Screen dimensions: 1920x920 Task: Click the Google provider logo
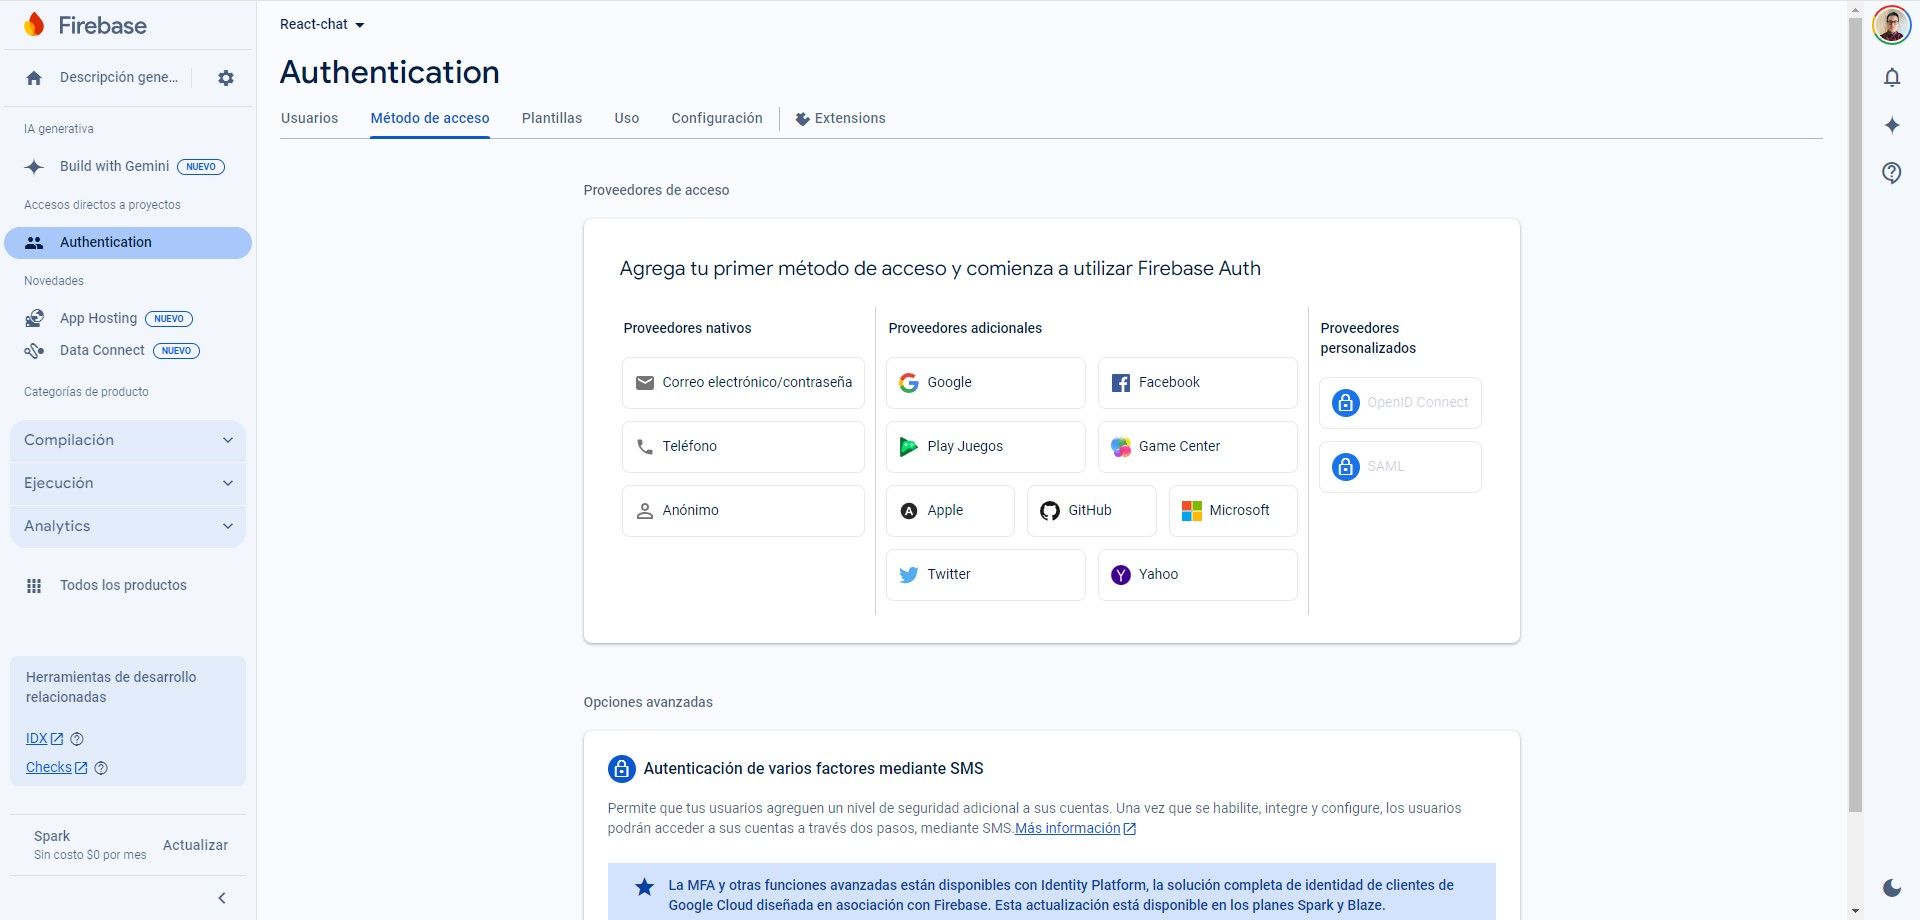[x=908, y=383]
